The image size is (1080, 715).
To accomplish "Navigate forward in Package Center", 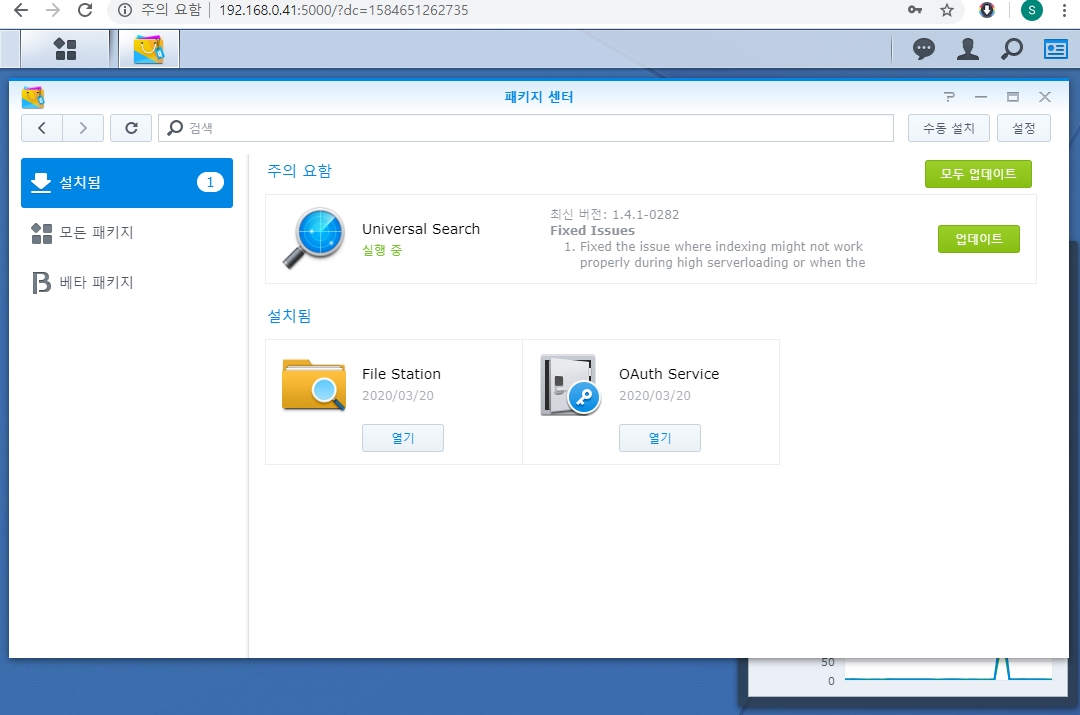I will click(83, 128).
